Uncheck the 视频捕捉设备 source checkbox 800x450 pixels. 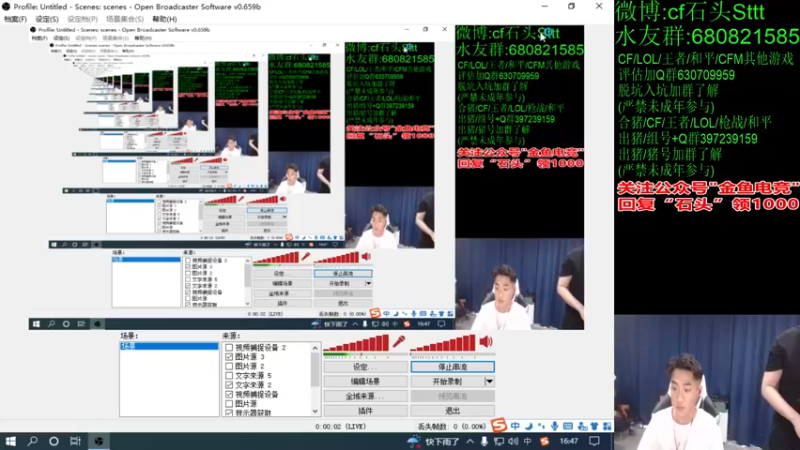click(229, 394)
